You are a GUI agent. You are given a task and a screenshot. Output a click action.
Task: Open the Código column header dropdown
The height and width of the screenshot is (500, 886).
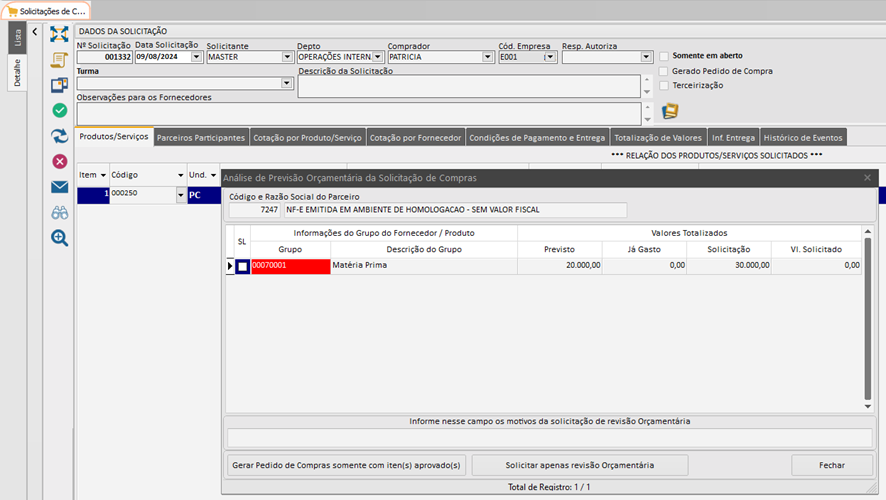pyautogui.click(x=180, y=175)
